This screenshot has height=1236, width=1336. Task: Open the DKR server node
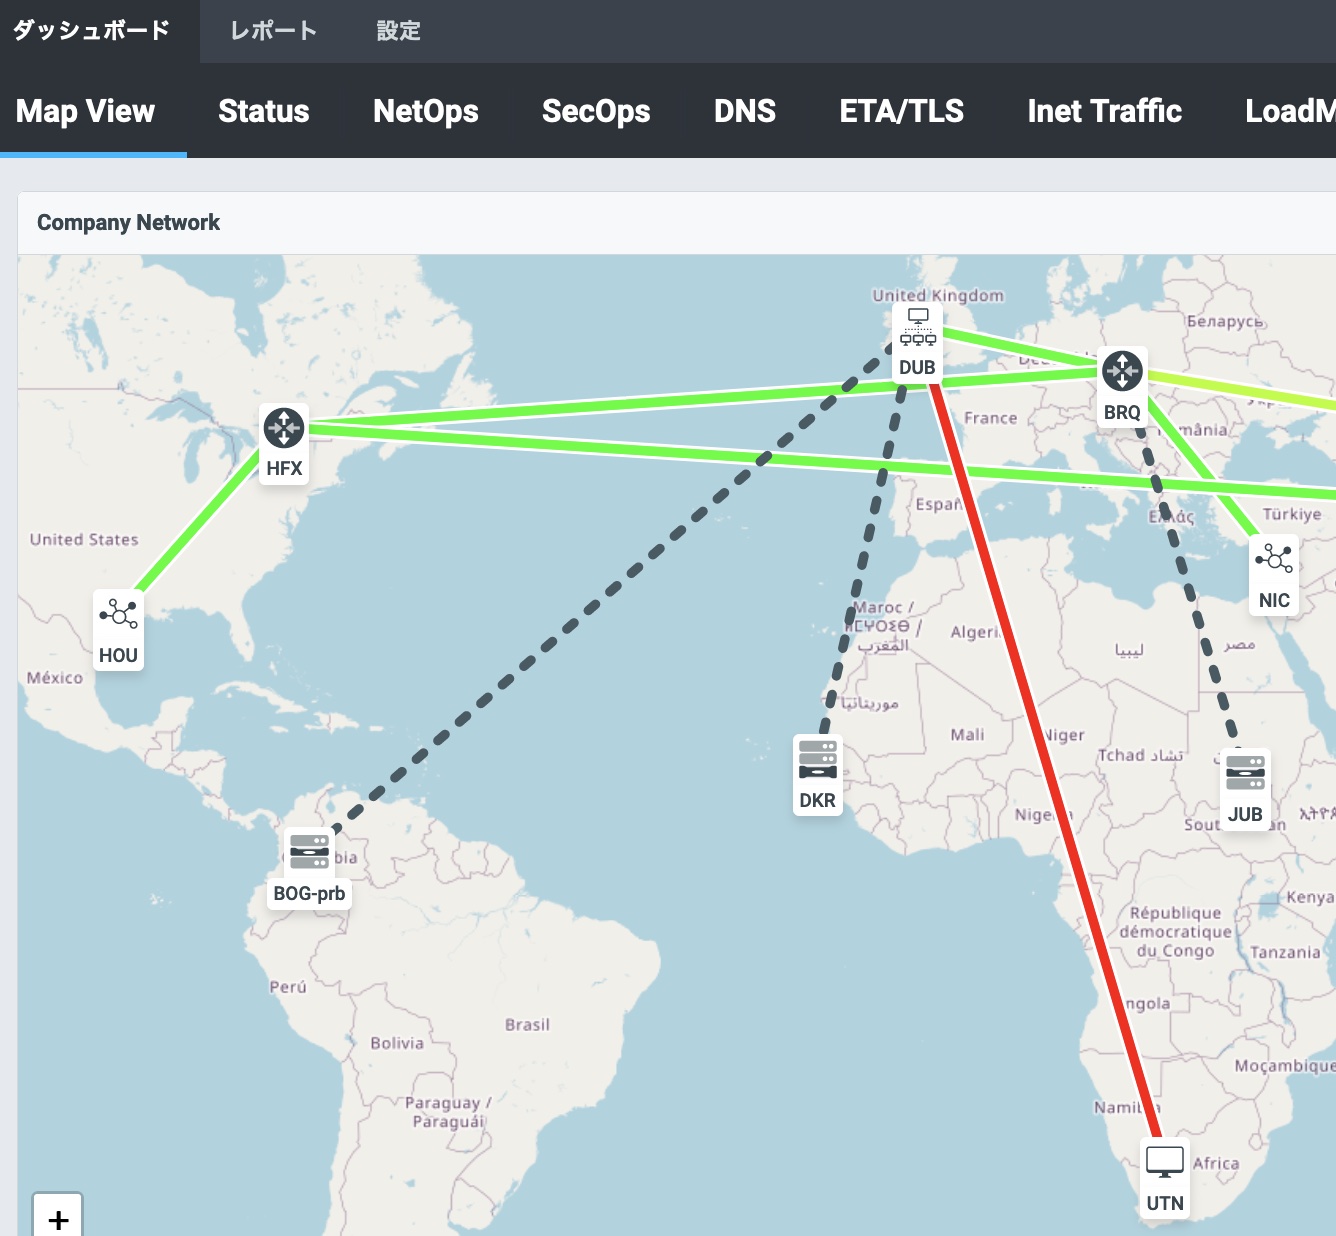[x=817, y=760]
